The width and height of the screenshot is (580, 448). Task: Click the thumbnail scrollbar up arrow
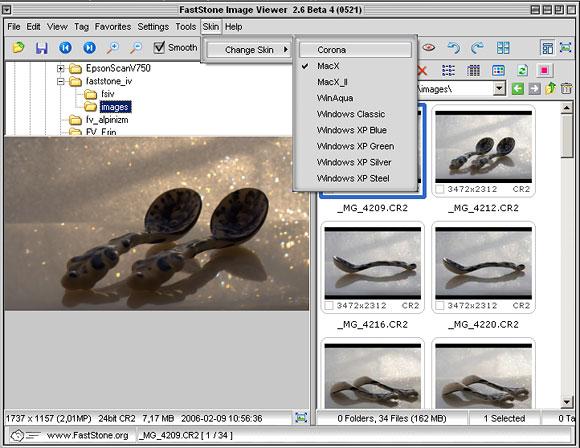(566, 108)
